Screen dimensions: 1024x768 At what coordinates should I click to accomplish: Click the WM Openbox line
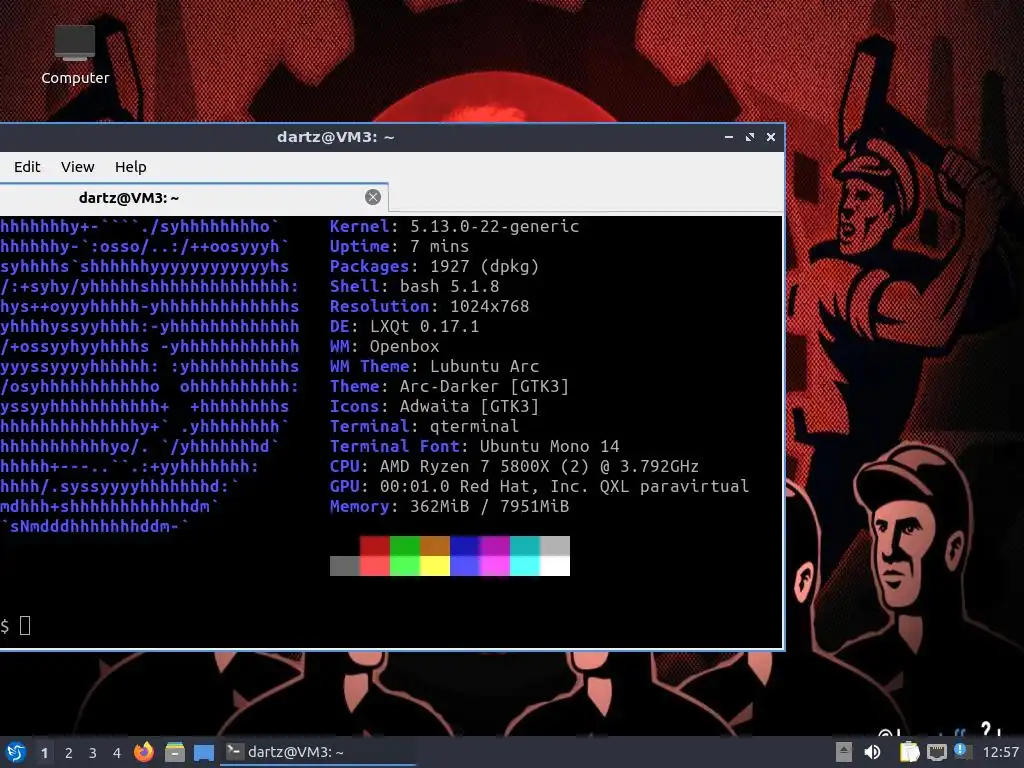385,346
